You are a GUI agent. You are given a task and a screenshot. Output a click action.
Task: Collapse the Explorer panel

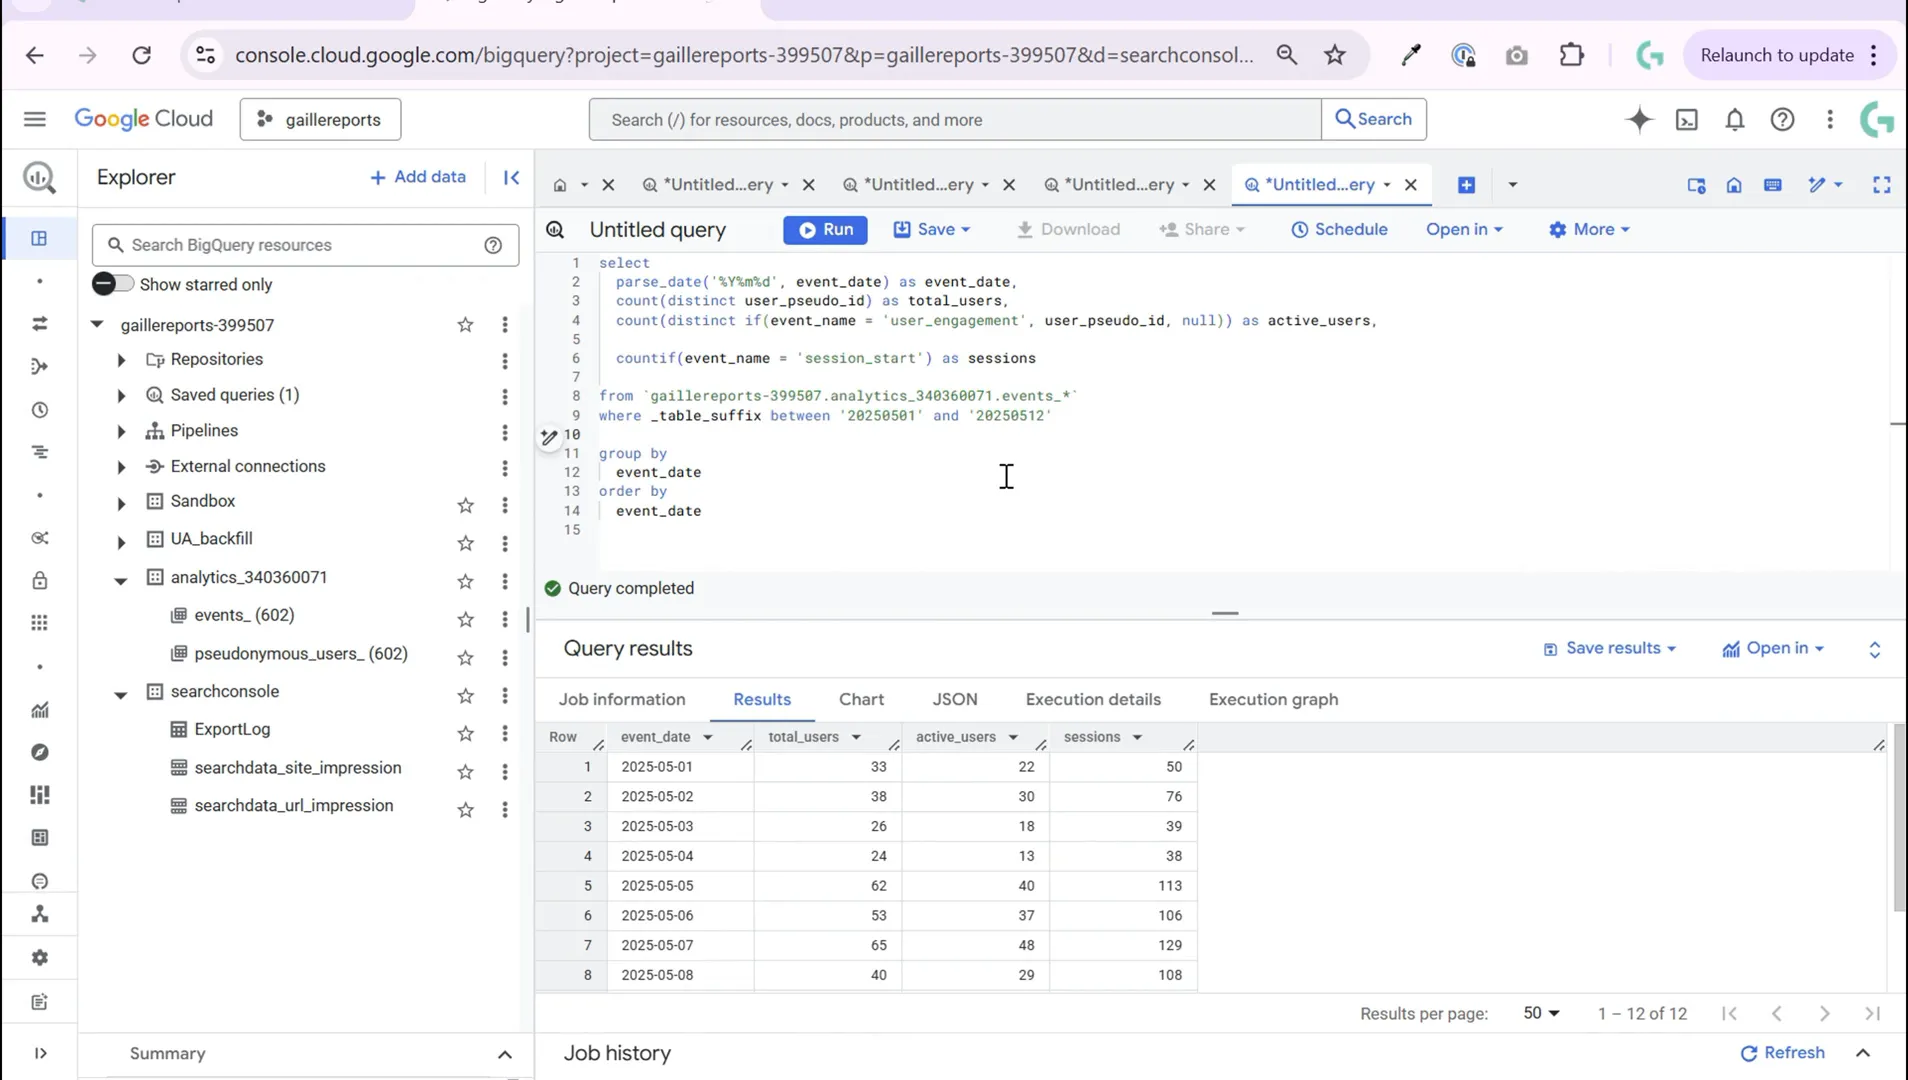coord(511,177)
